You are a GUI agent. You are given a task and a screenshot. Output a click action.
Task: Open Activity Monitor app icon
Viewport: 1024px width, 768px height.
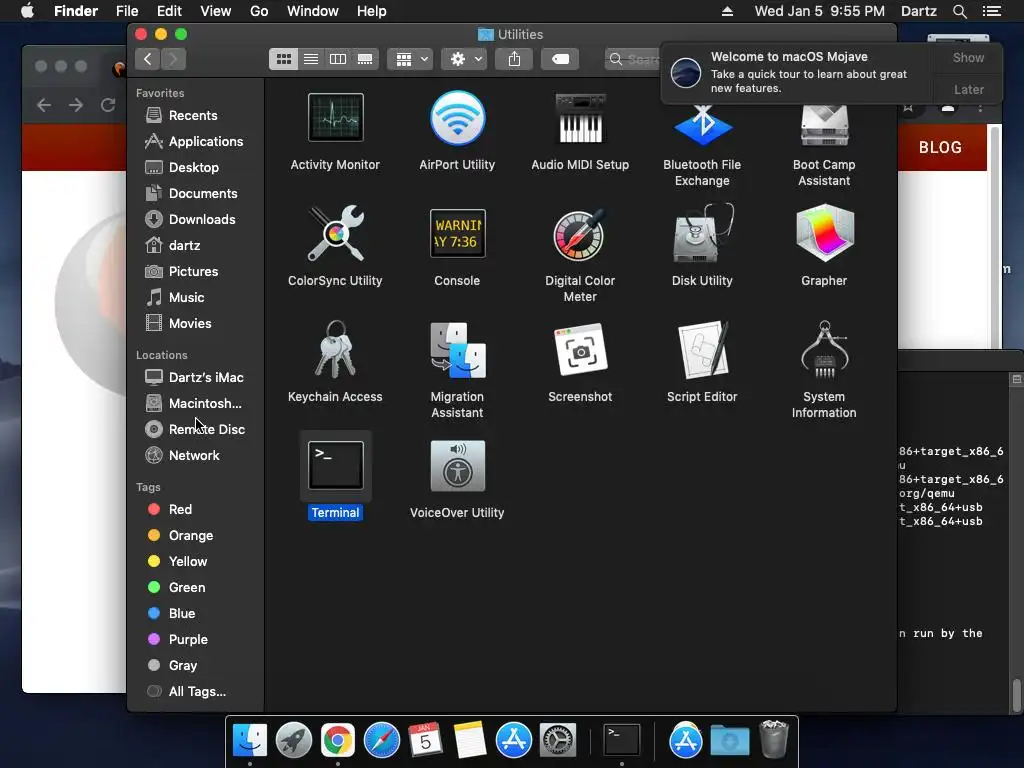pyautogui.click(x=335, y=118)
